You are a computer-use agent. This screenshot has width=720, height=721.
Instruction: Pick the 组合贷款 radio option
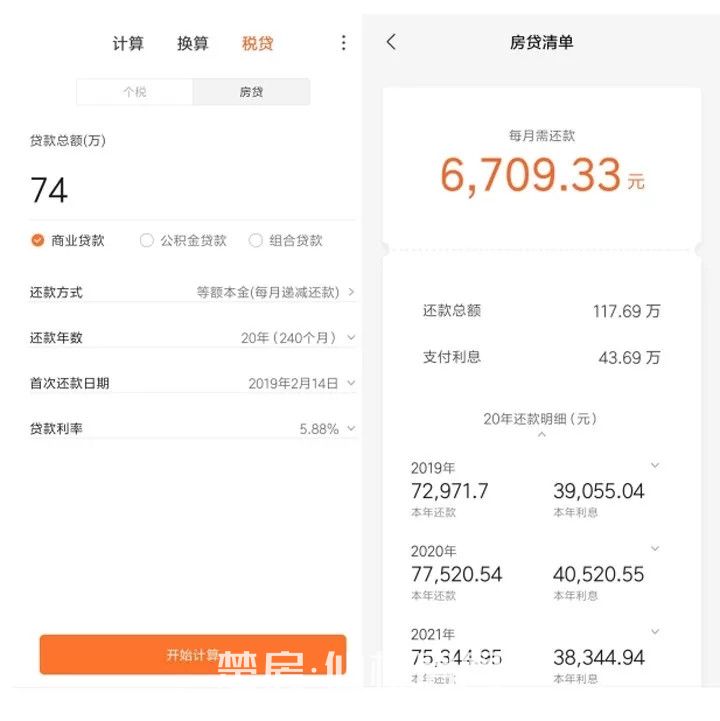click(256, 240)
